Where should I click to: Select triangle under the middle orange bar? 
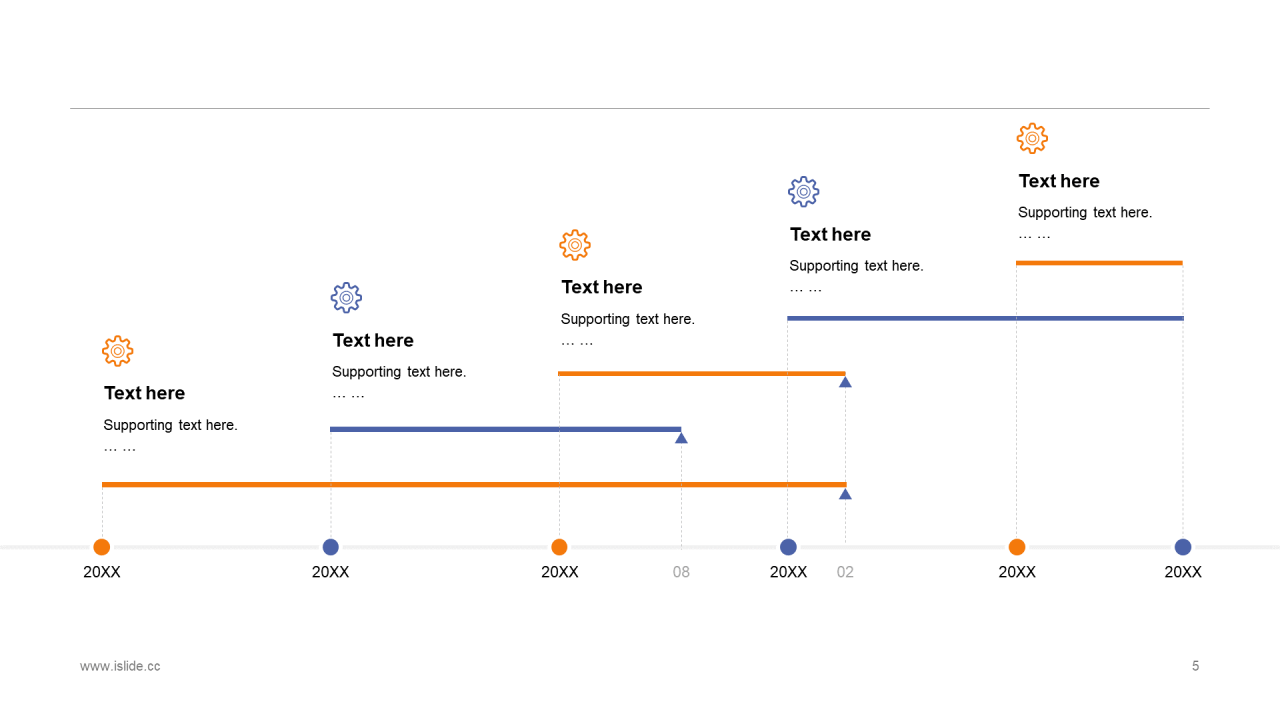pos(845,382)
